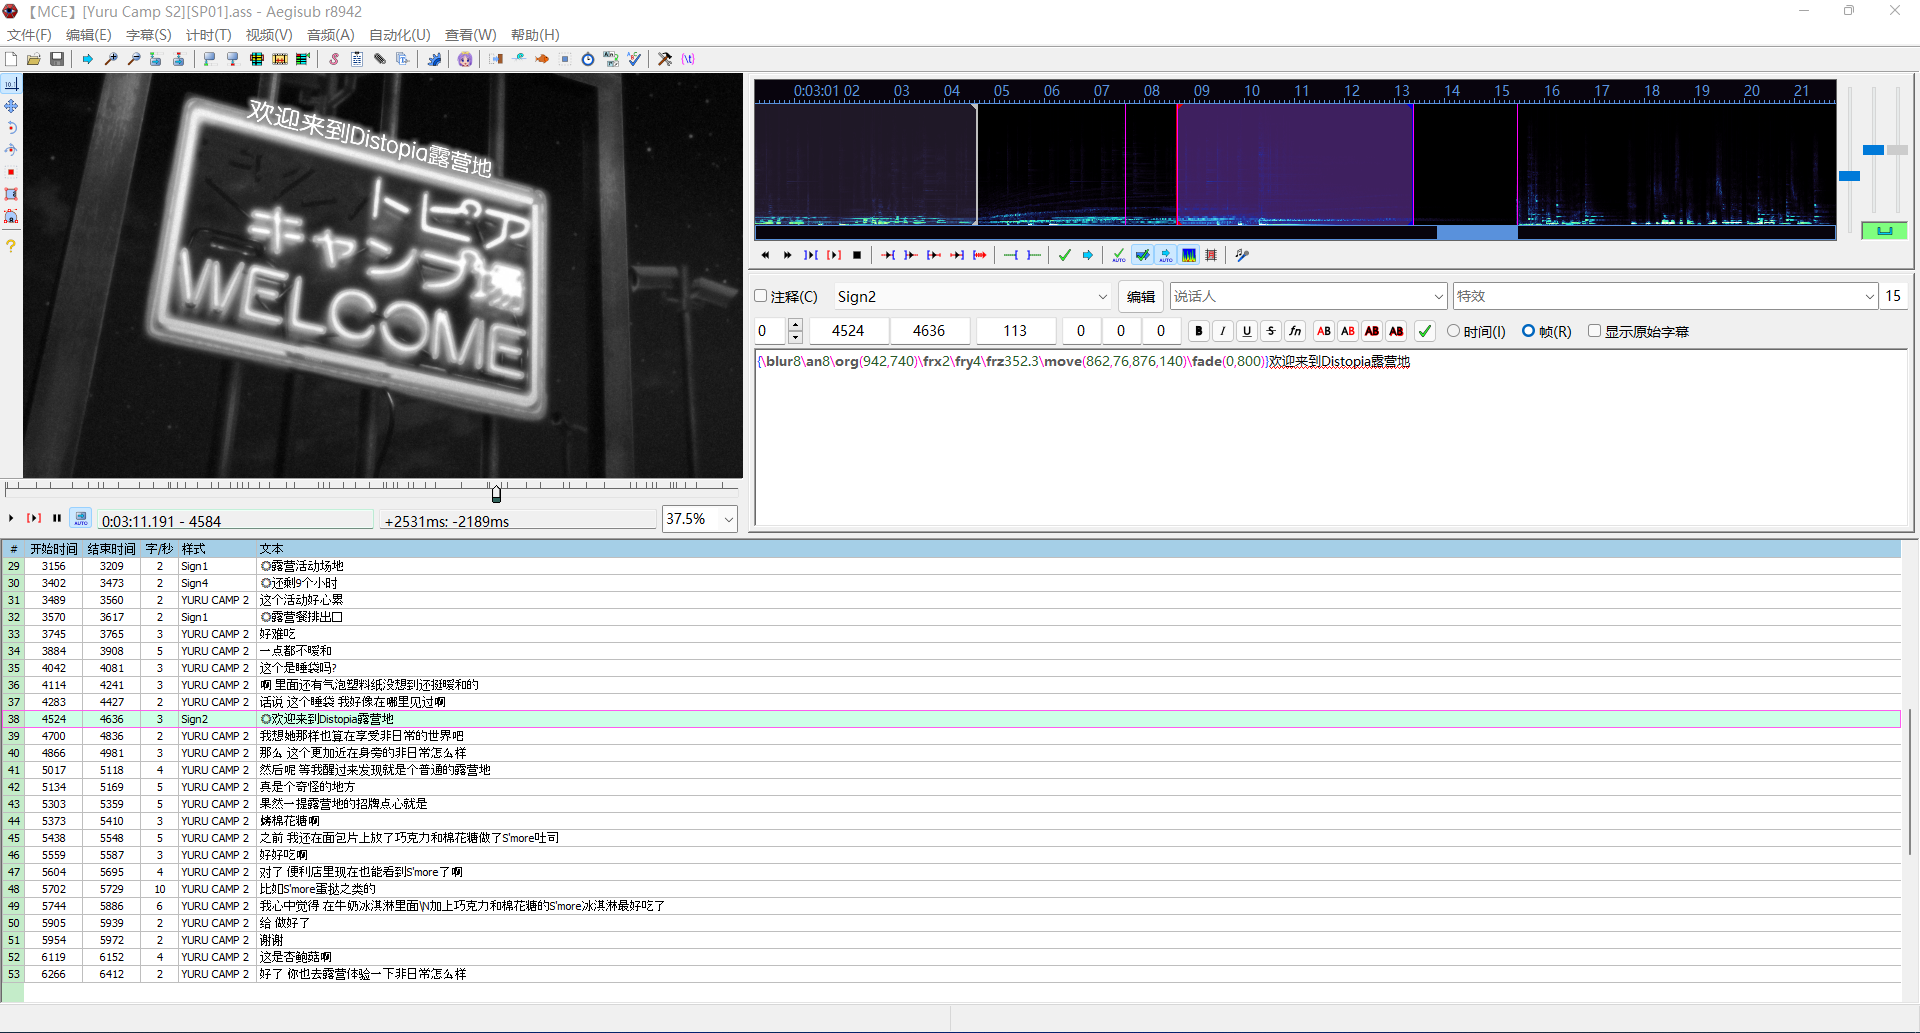This screenshot has height=1033, width=1920.
Task: Cycle tag hiding mode (\t icon)
Action: (688, 59)
